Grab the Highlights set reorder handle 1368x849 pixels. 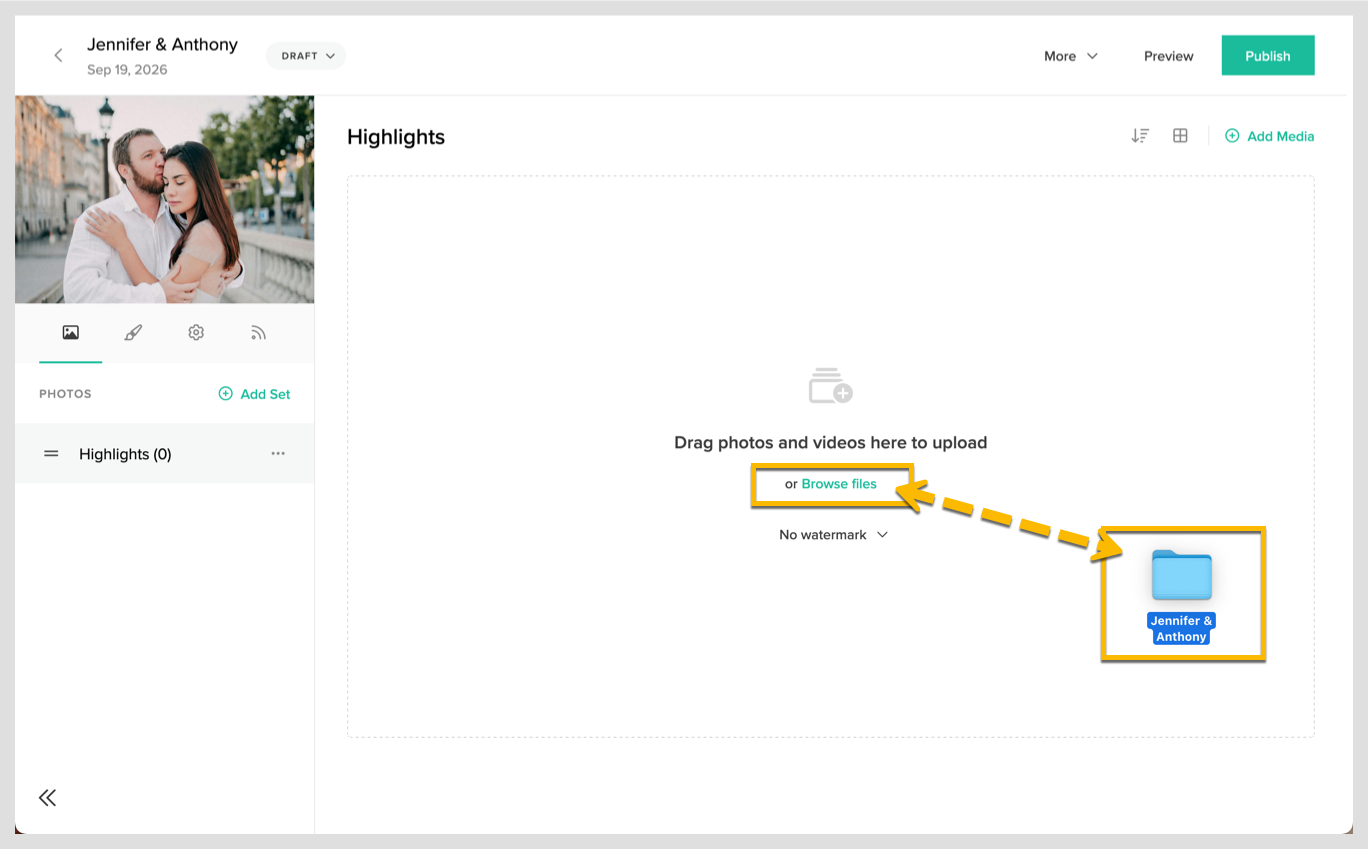(51, 454)
